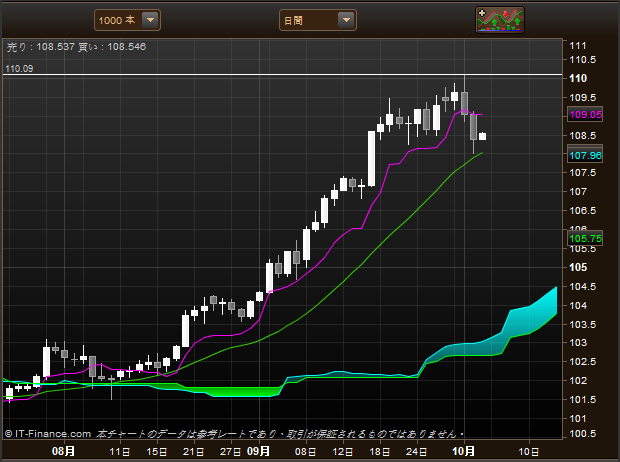Click the 107.5 price axis value
Screen dimensions: 620x462
tap(582, 172)
